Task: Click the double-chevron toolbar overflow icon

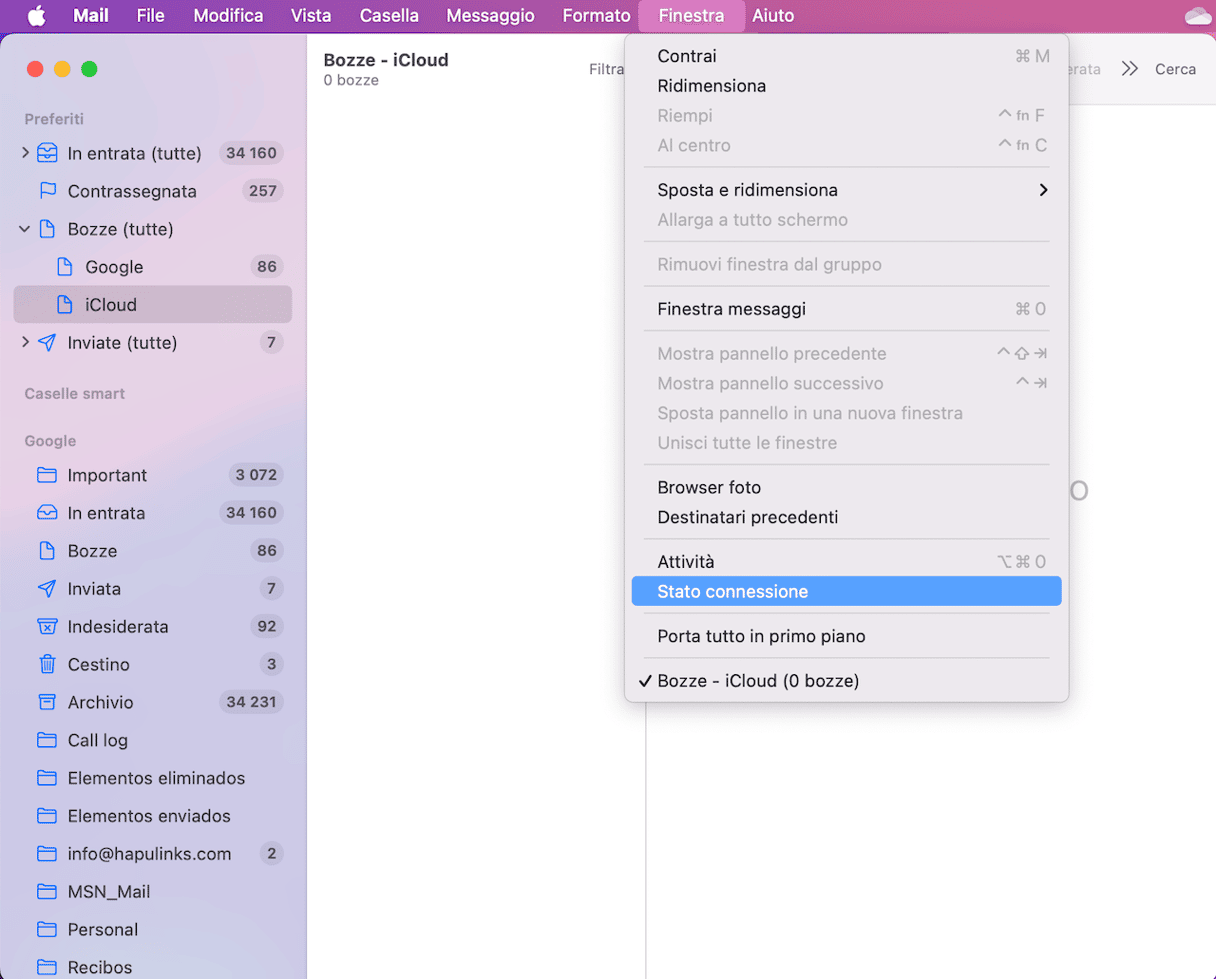Action: click(x=1130, y=69)
